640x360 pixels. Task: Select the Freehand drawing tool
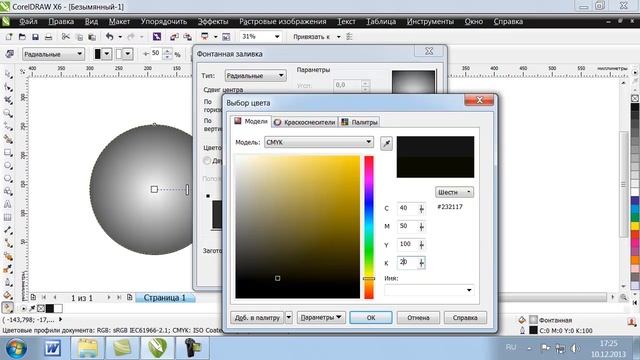[8, 126]
